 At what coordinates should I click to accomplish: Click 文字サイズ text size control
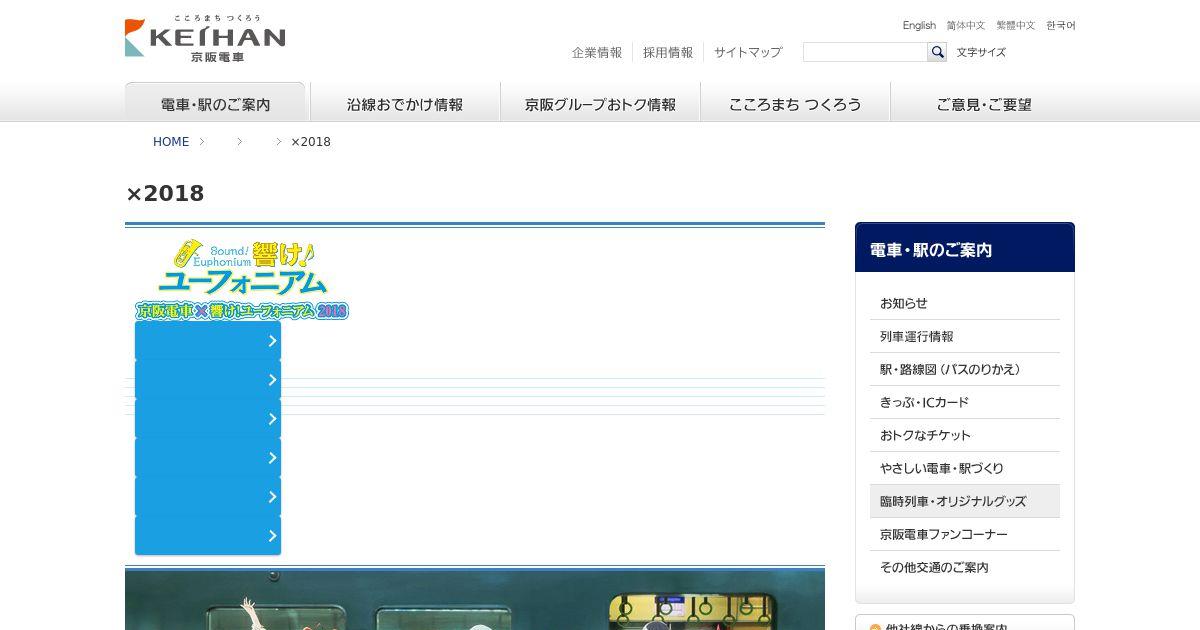point(981,52)
